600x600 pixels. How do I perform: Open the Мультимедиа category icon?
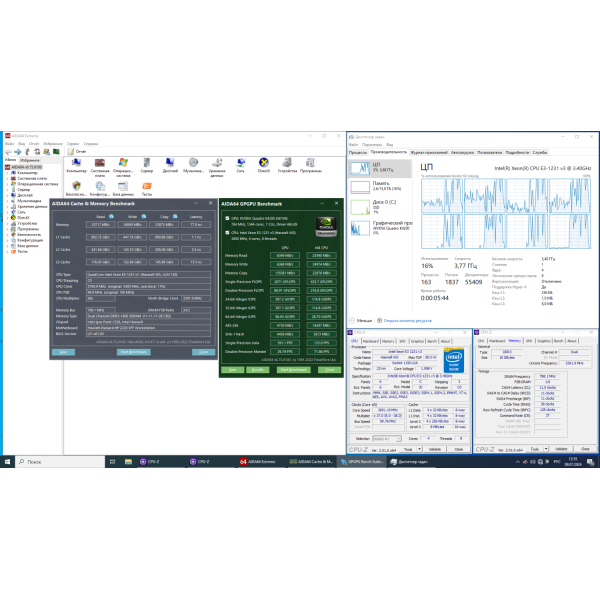point(194,166)
